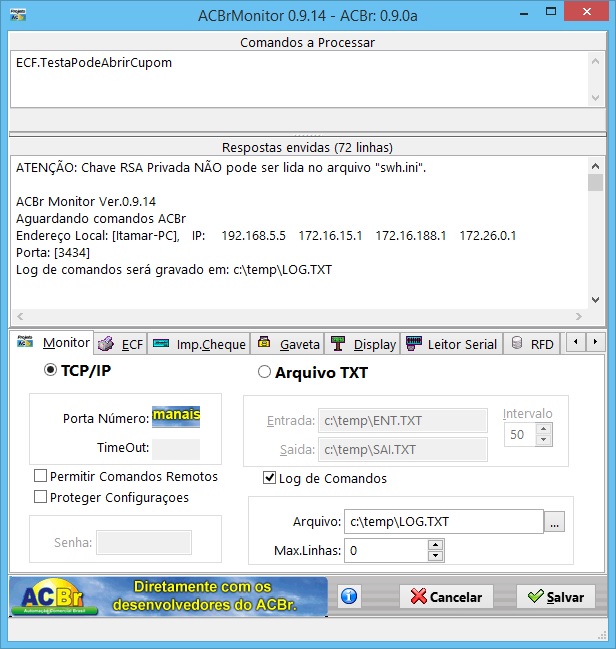Increase the Intervalo value
The image size is (616, 649).
[x=544, y=429]
